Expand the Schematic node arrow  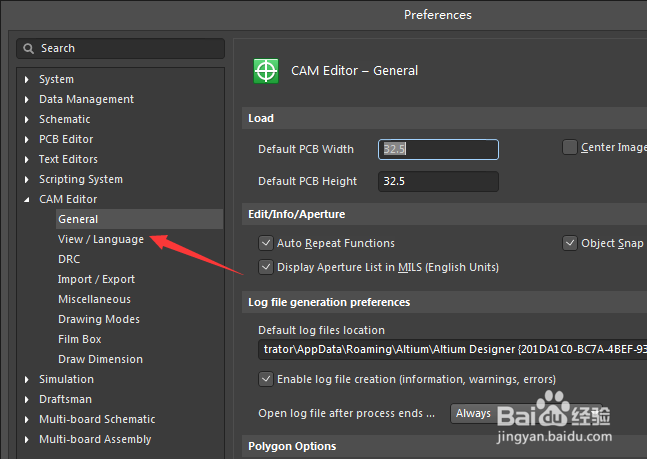[27, 119]
